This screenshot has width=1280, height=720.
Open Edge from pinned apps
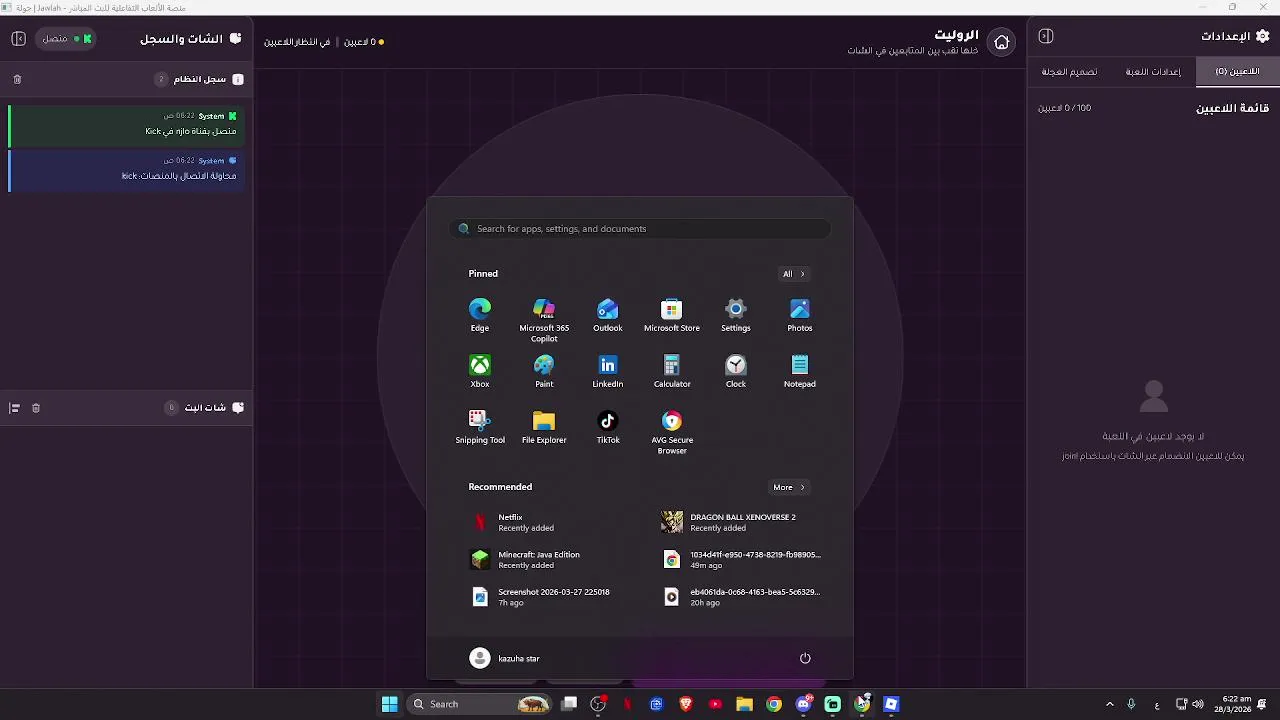[x=480, y=314]
